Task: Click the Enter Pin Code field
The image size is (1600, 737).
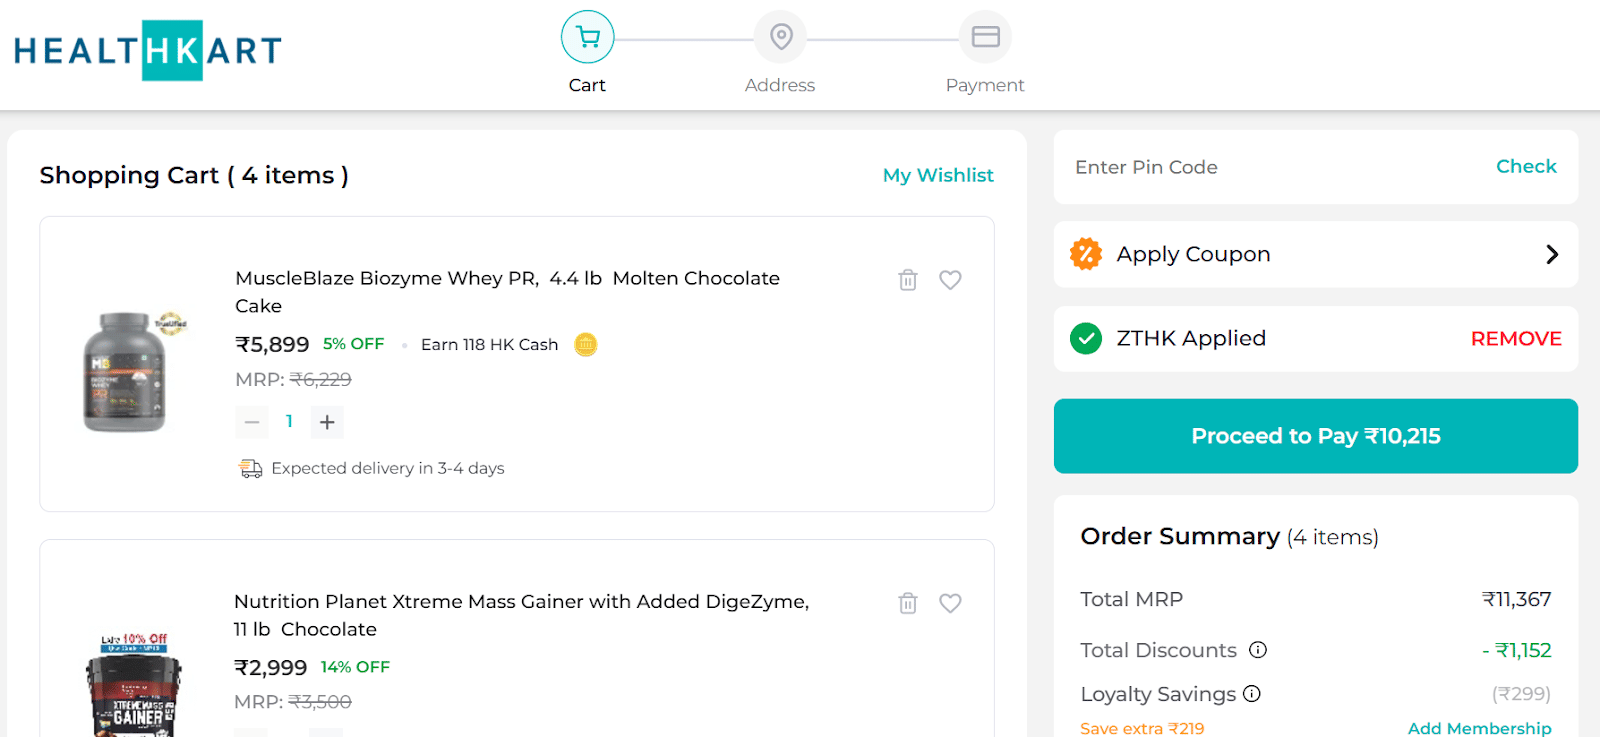Action: coord(1200,167)
